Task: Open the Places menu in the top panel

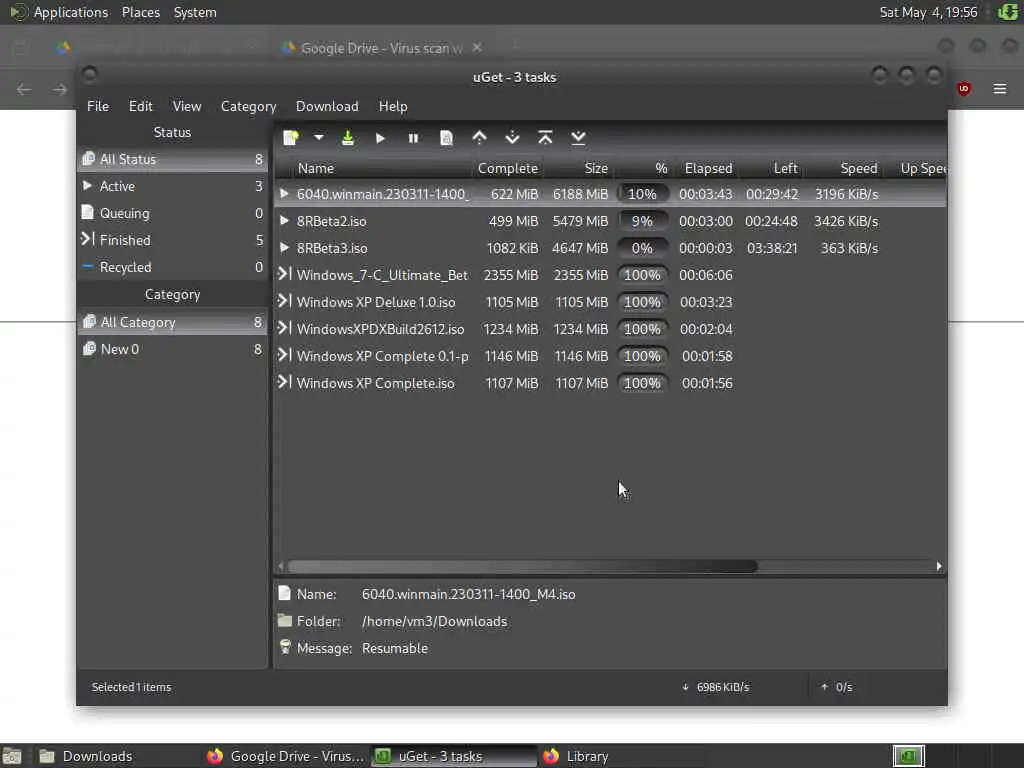Action: [141, 12]
